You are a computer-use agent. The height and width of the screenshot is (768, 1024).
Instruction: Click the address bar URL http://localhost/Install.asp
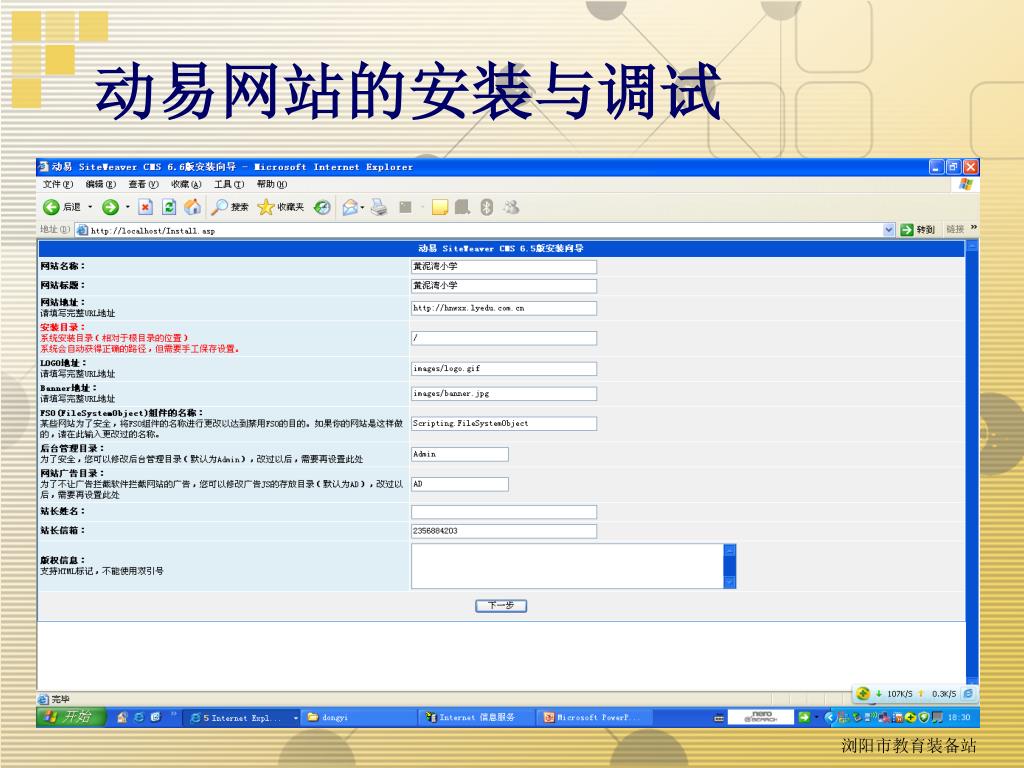153,231
